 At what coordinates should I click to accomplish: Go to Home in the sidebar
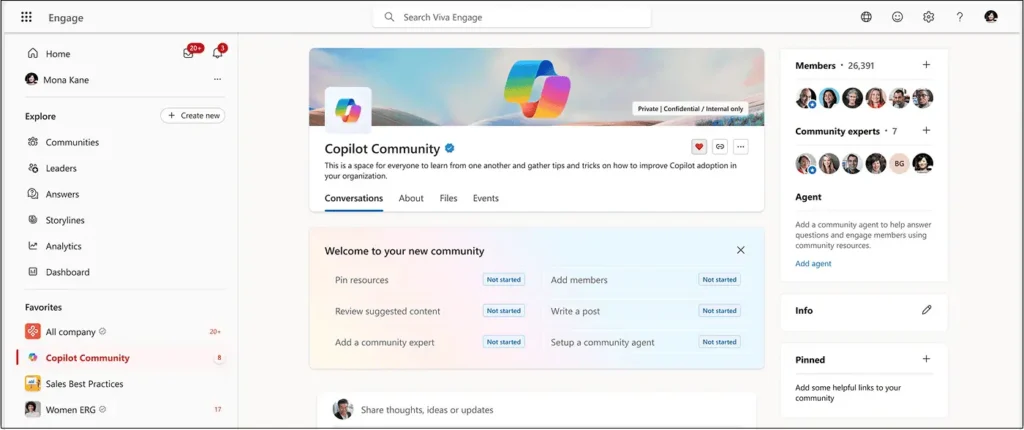pos(57,54)
